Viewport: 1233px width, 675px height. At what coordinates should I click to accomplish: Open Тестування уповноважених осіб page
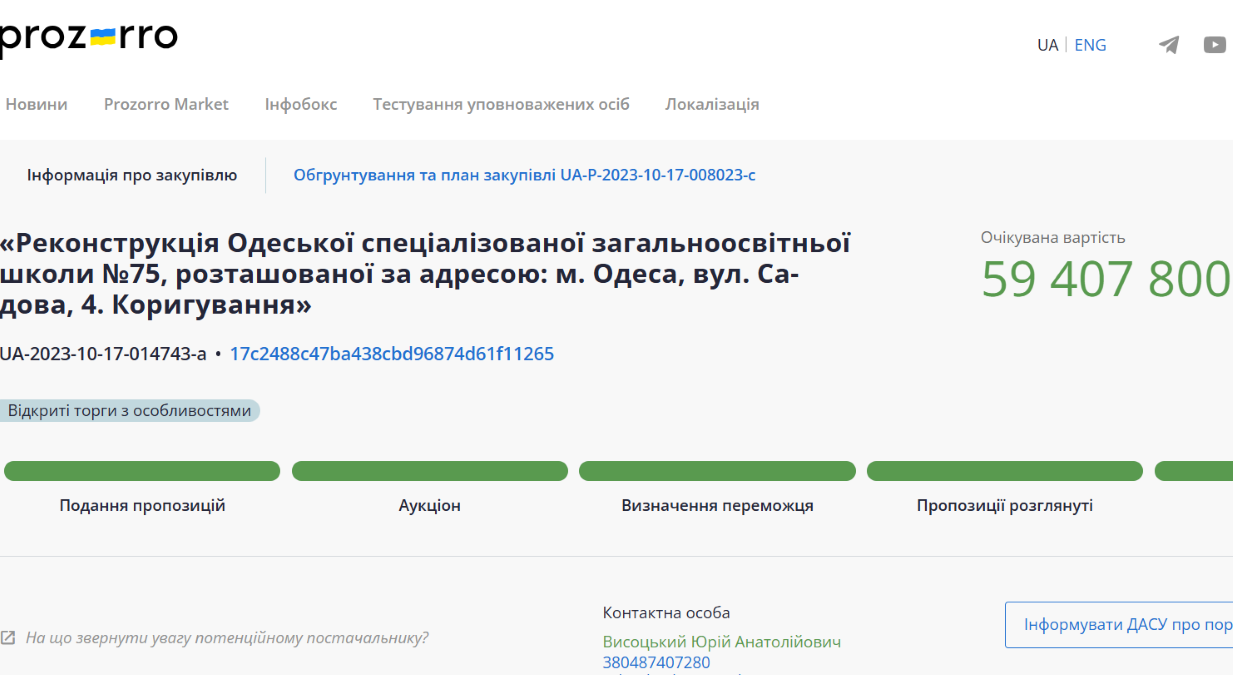pyautogui.click(x=501, y=104)
